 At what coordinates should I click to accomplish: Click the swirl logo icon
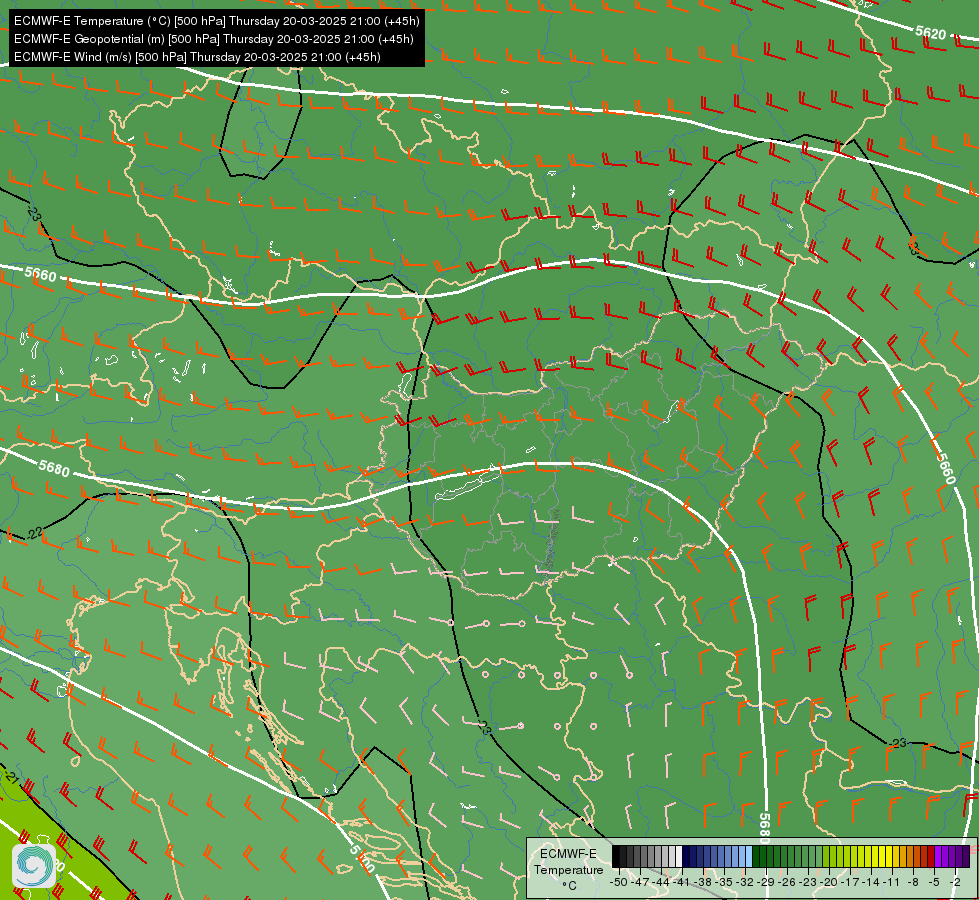(x=34, y=866)
